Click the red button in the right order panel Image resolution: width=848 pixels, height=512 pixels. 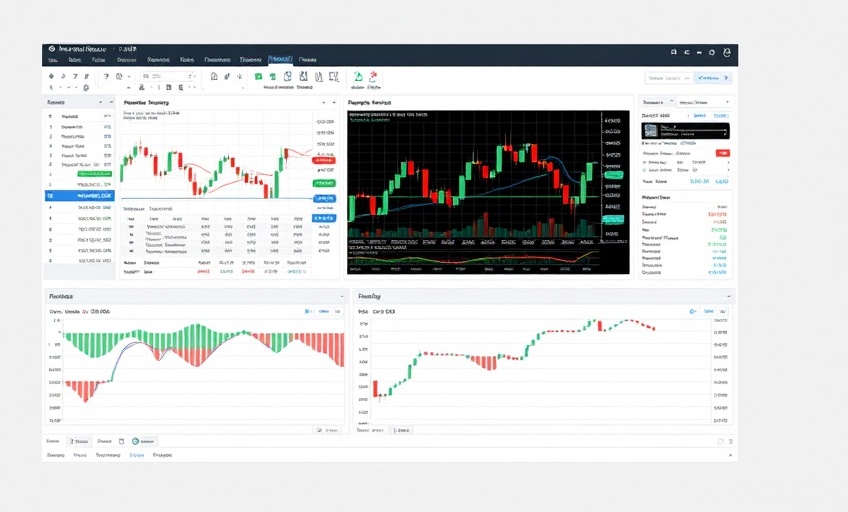[722, 153]
